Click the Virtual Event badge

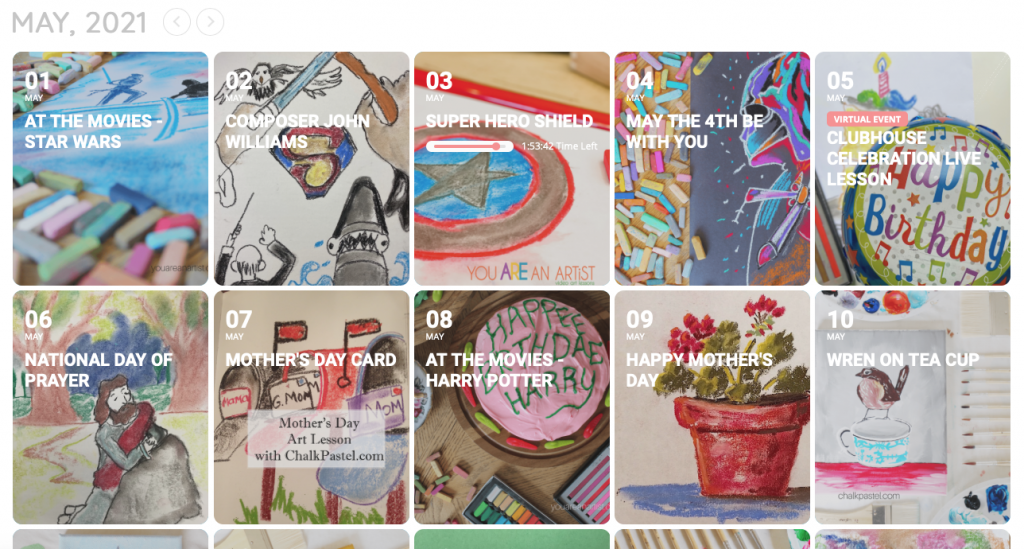point(867,119)
